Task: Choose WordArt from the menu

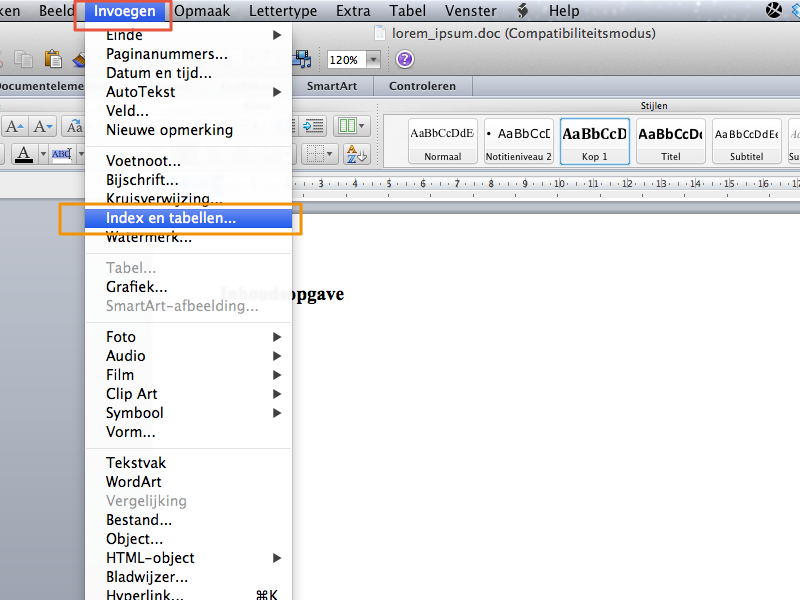Action: coord(188,482)
